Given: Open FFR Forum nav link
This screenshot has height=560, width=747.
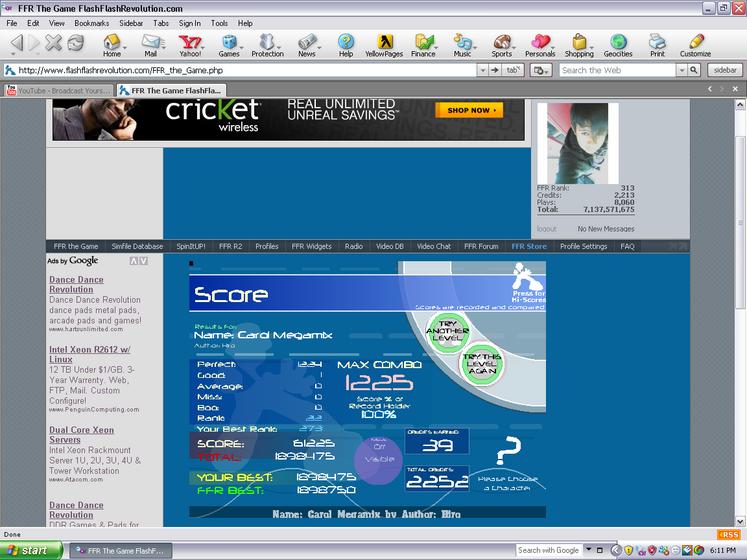Looking at the screenshot, I should pyautogui.click(x=481, y=246).
